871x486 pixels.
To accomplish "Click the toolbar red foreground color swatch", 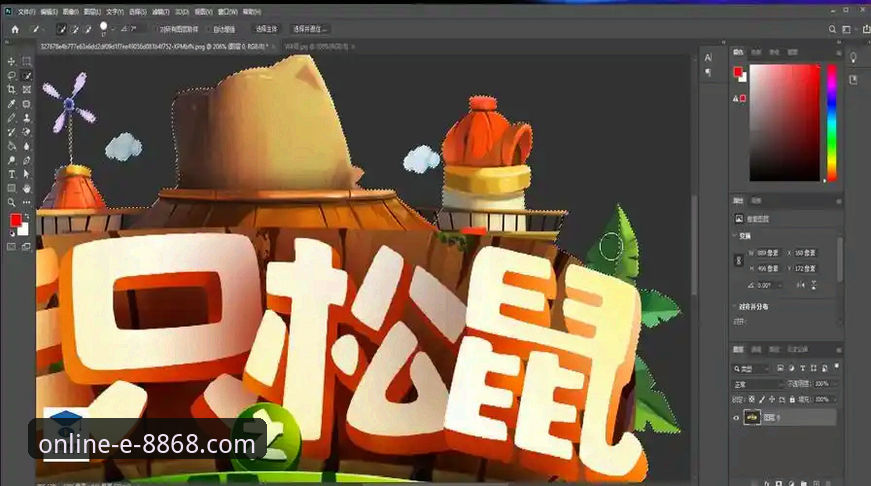I will tap(16, 220).
